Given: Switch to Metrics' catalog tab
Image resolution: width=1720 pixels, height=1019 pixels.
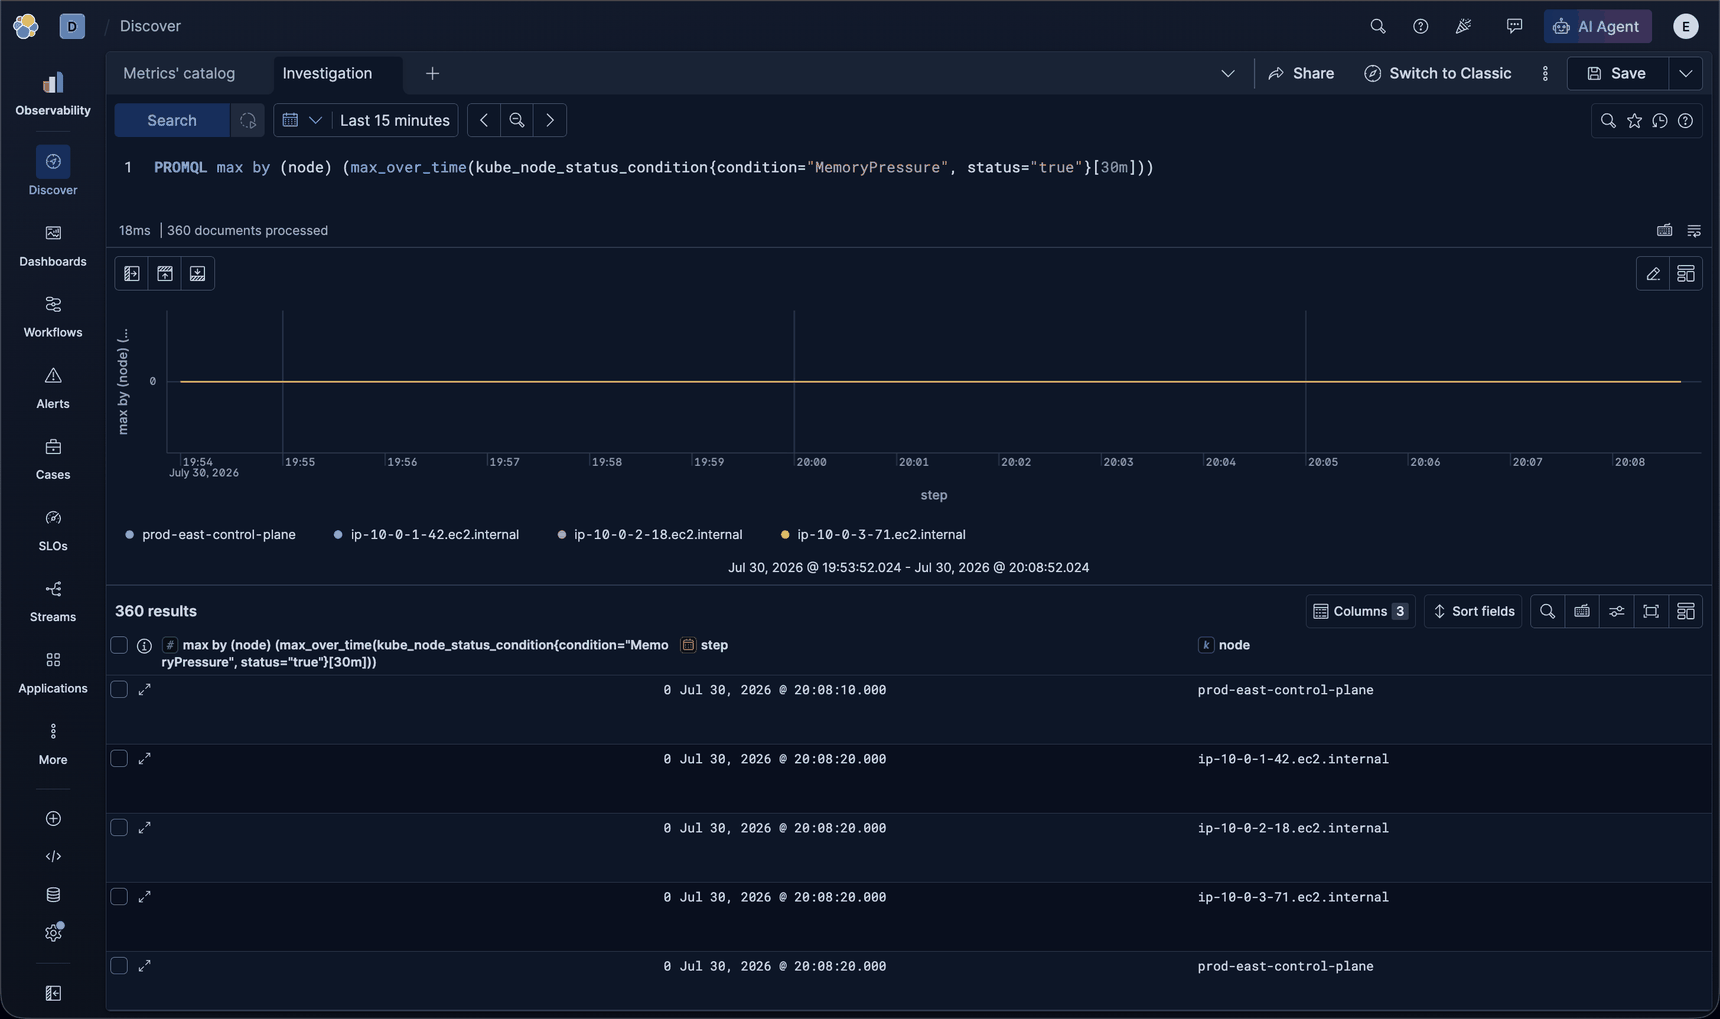Looking at the screenshot, I should click(179, 74).
